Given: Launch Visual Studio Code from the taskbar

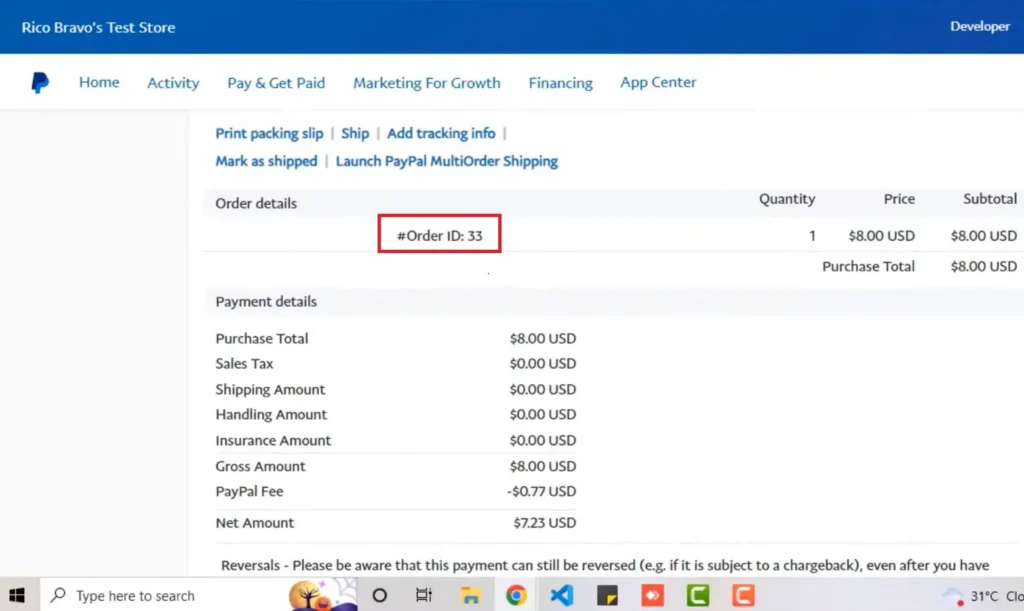Looking at the screenshot, I should pos(561,595).
